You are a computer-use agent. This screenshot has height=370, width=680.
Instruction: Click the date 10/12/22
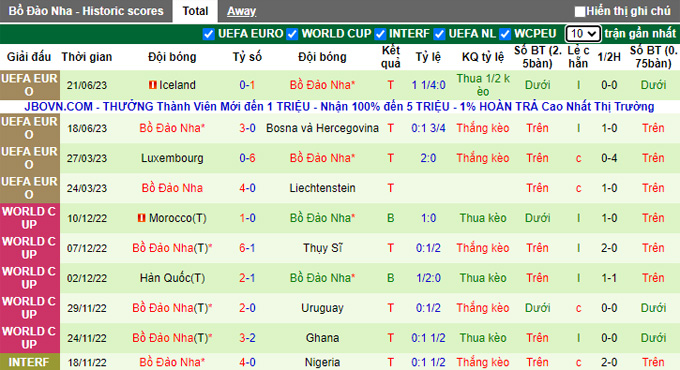[x=87, y=218]
